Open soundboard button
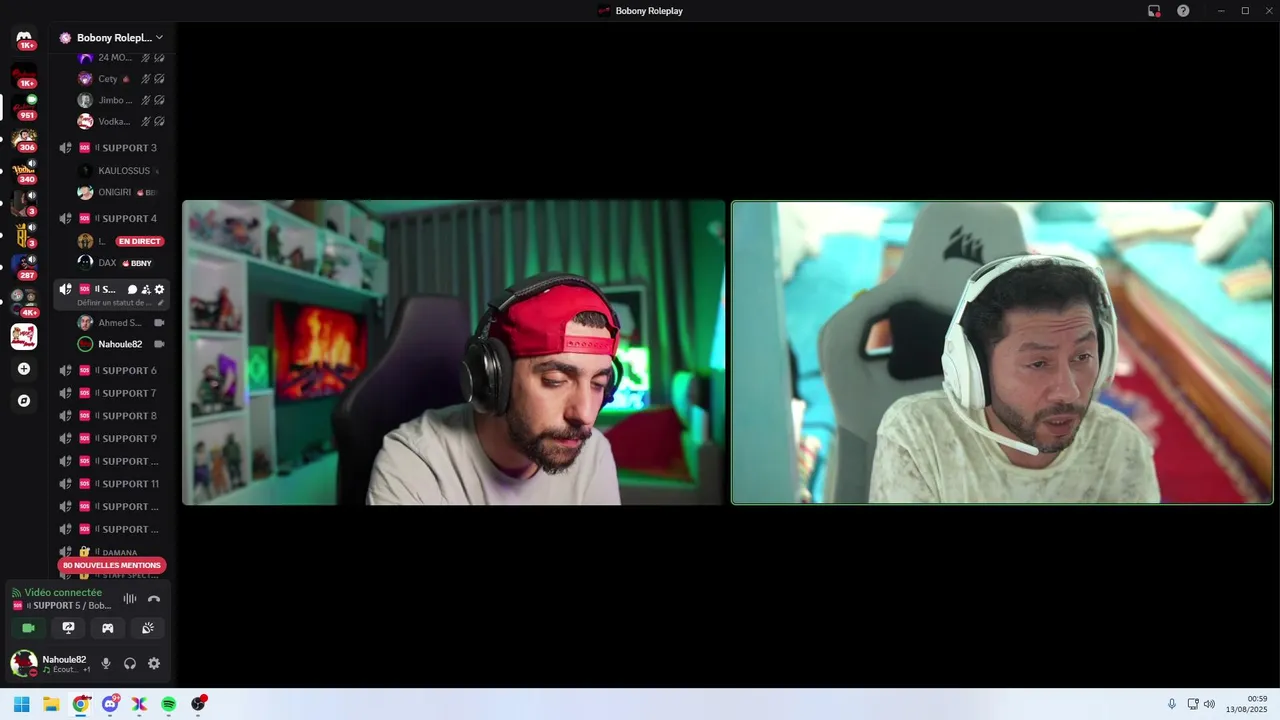Image resolution: width=1280 pixels, height=720 pixels. [148, 628]
